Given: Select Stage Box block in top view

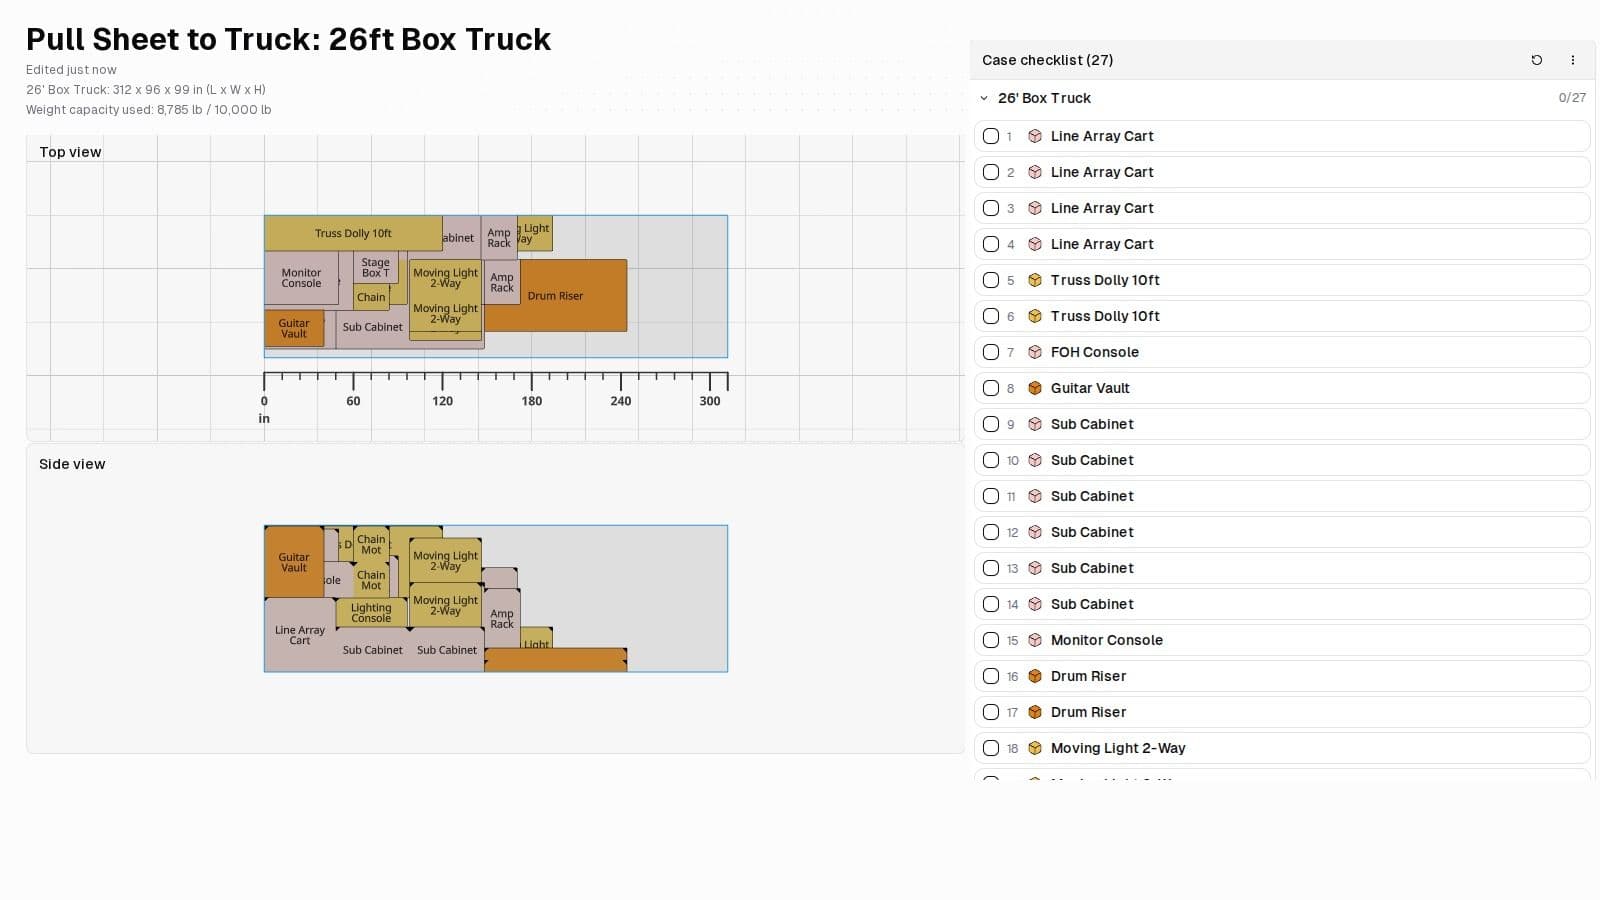Looking at the screenshot, I should pyautogui.click(x=376, y=267).
